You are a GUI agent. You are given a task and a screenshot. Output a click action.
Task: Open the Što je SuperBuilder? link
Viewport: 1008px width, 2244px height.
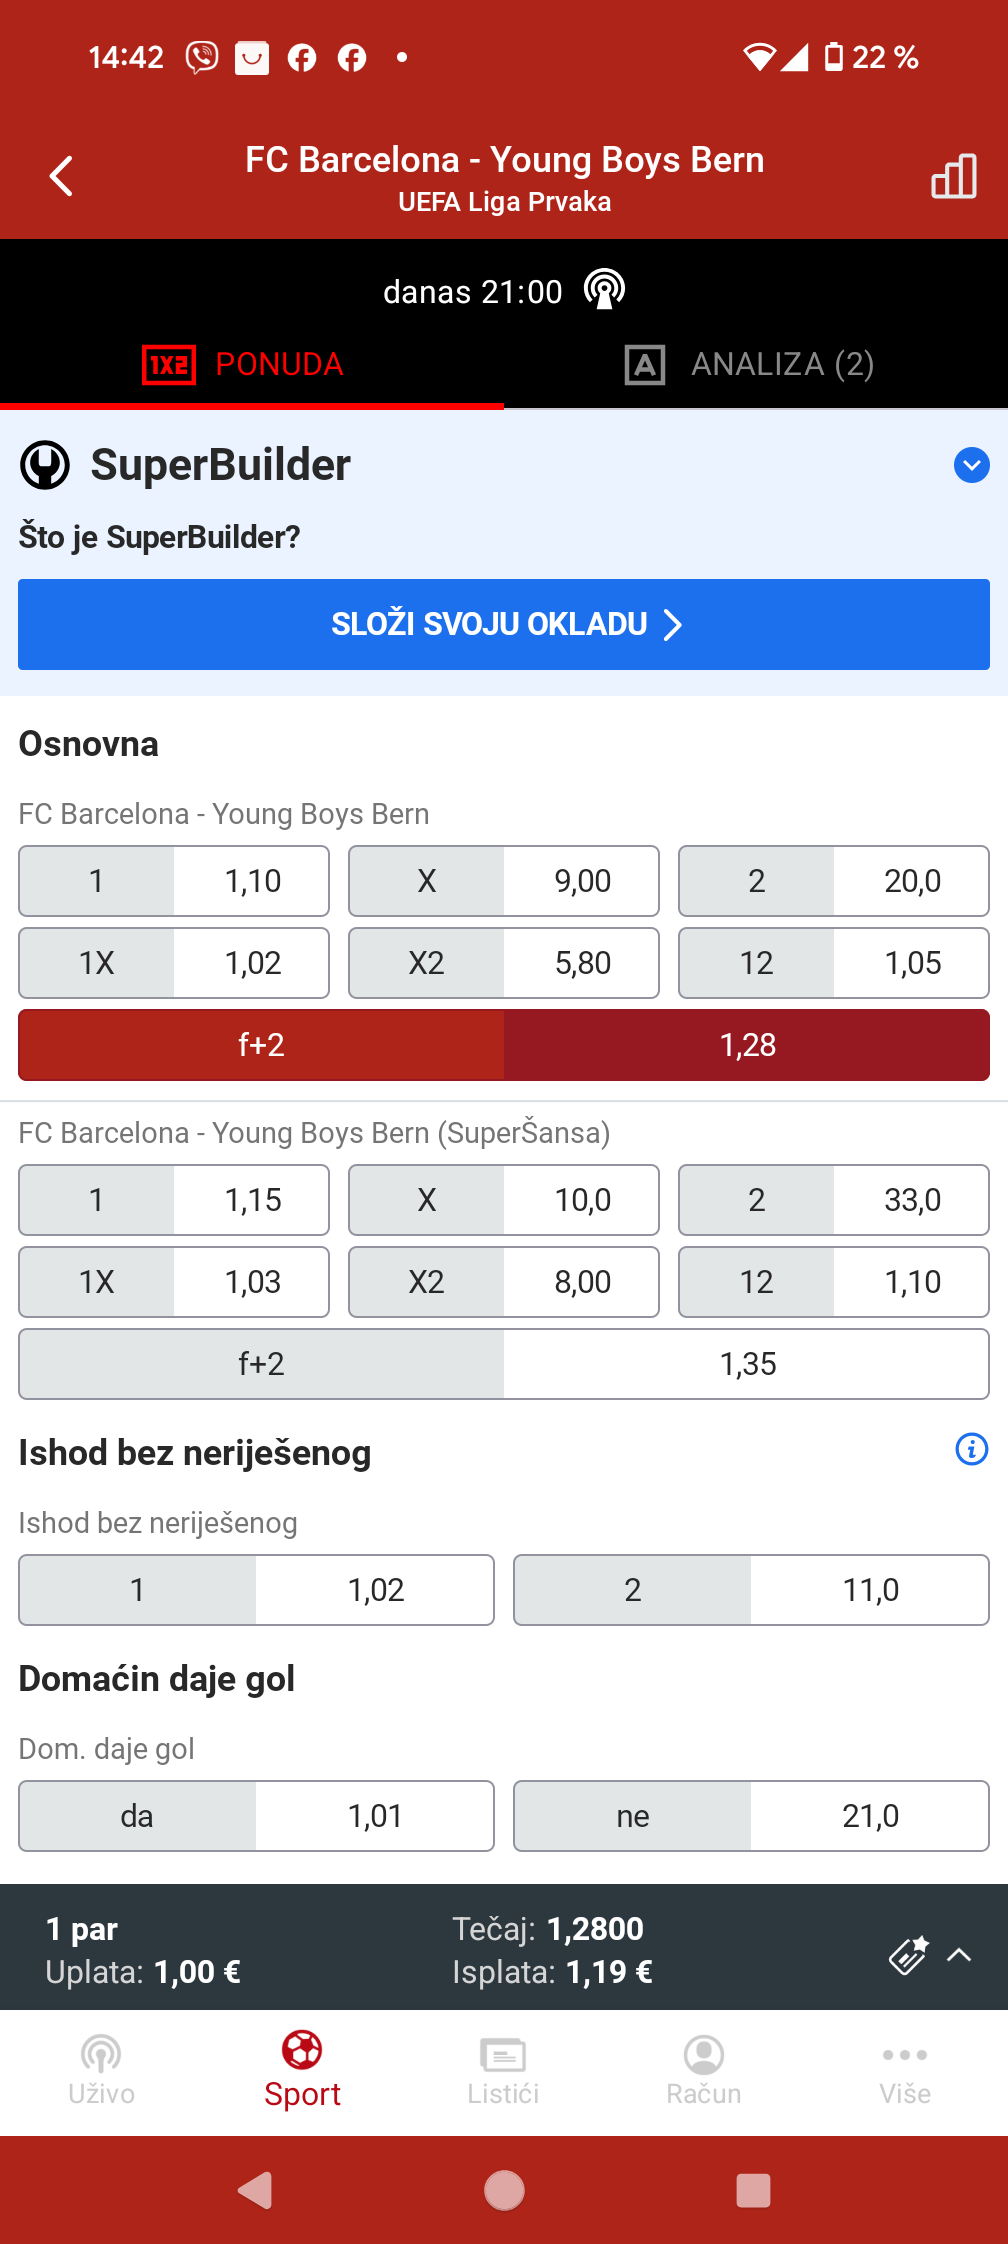[160, 537]
